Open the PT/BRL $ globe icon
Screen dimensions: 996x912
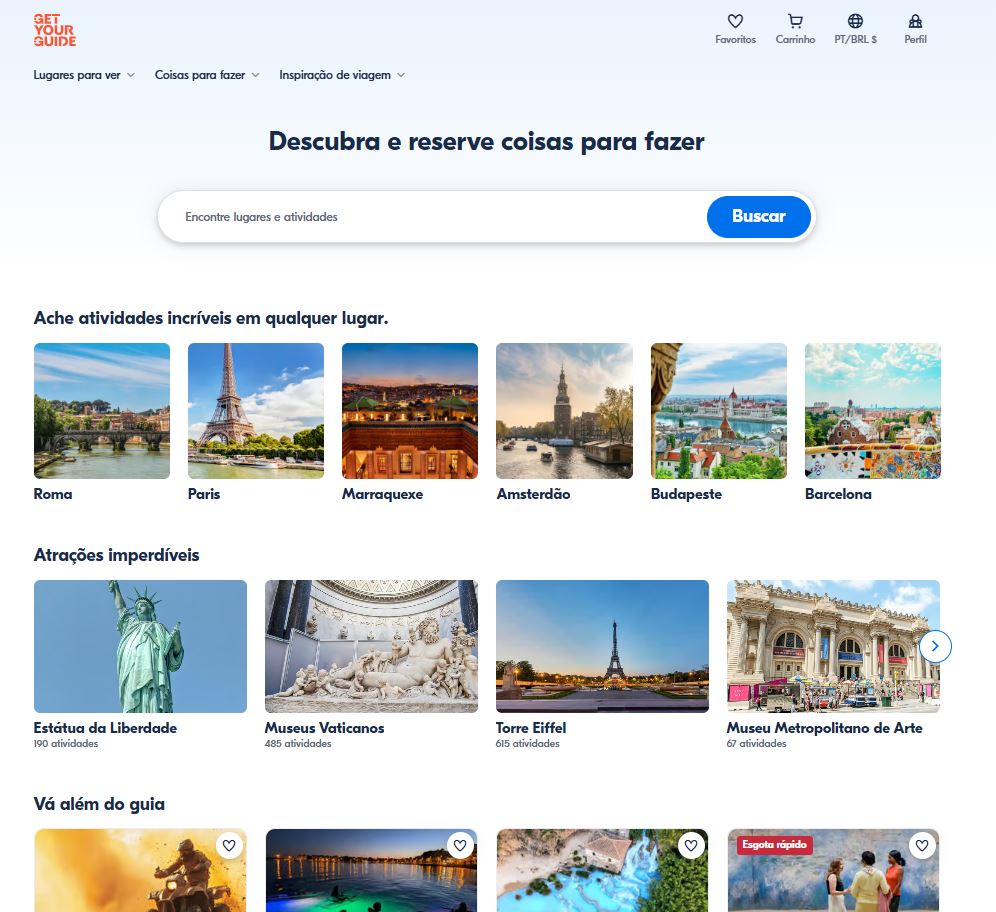tap(855, 22)
